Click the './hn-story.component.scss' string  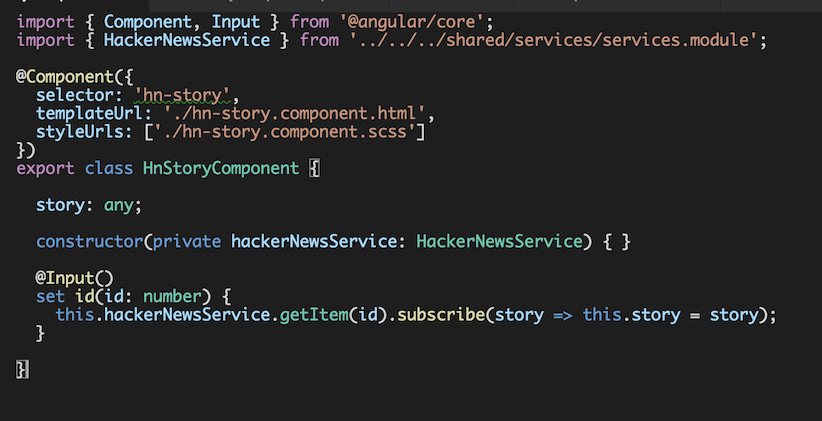pos(285,132)
